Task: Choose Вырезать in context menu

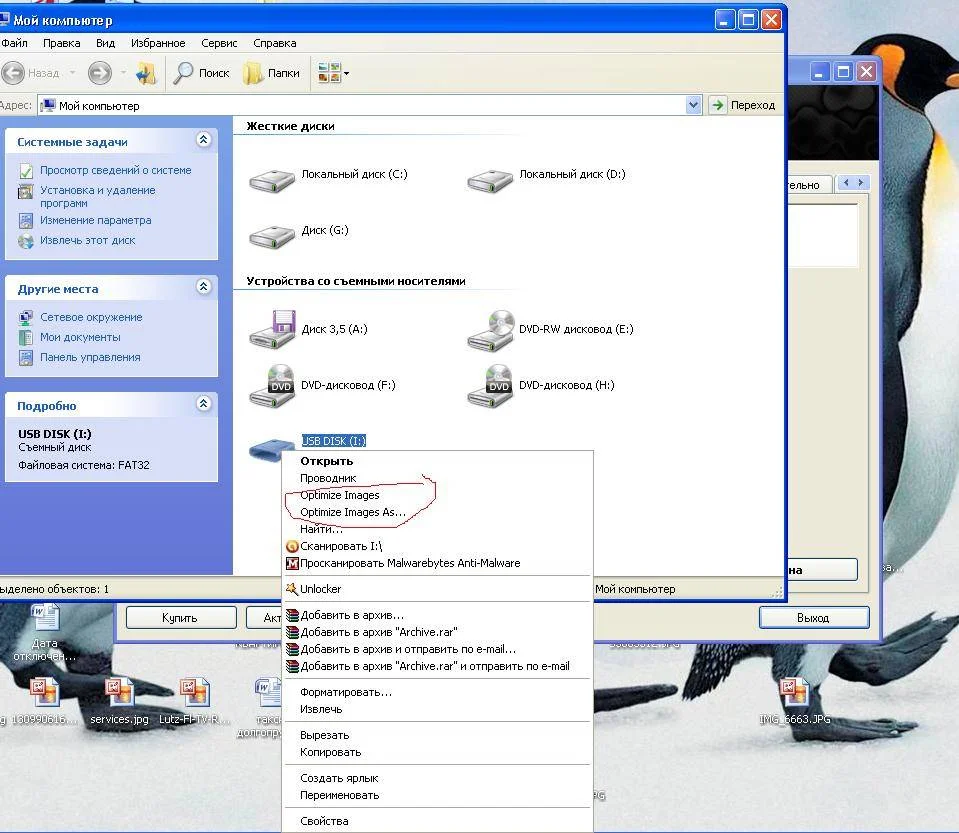Action: [438, 735]
